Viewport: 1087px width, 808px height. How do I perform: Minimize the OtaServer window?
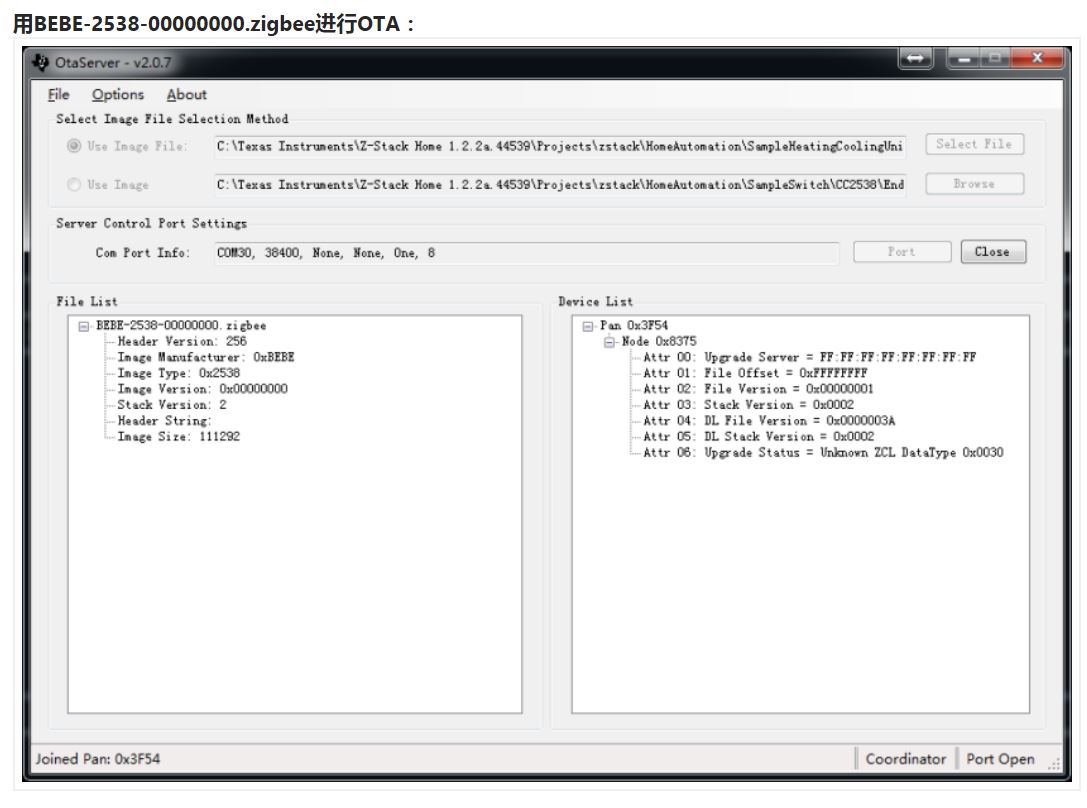tap(964, 59)
